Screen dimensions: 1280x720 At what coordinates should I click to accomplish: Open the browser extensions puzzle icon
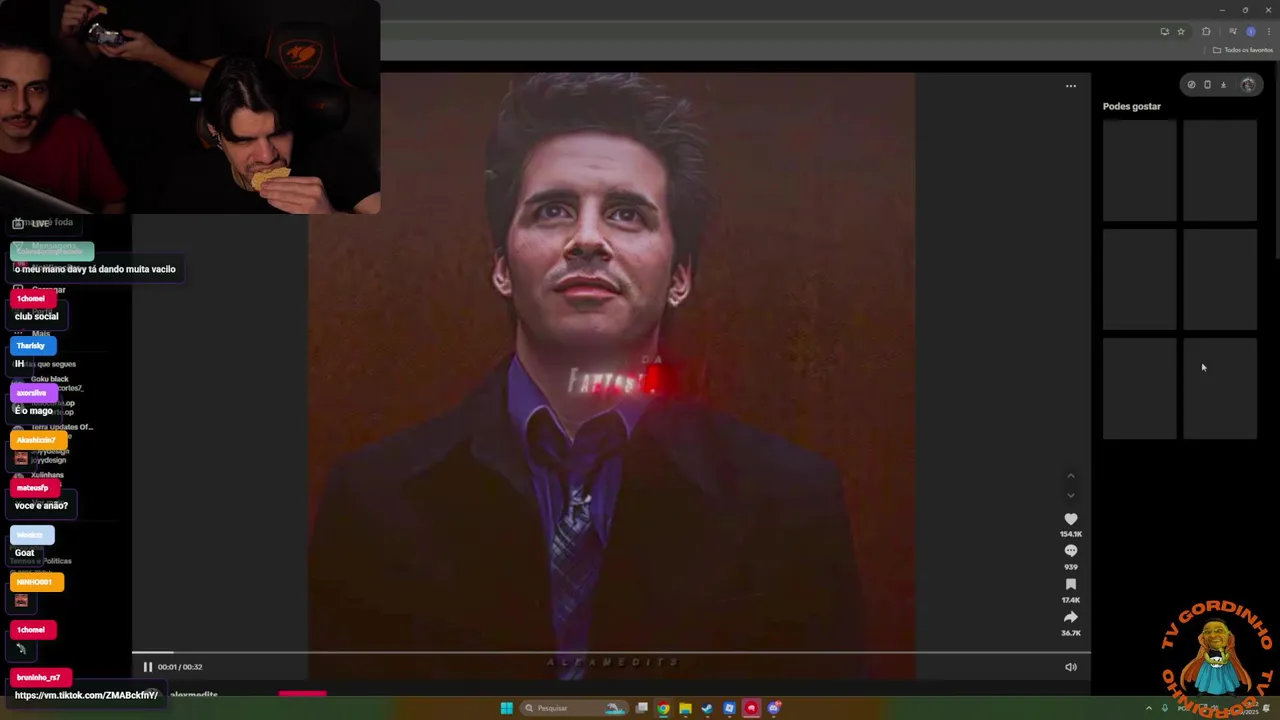pyautogui.click(x=1206, y=31)
